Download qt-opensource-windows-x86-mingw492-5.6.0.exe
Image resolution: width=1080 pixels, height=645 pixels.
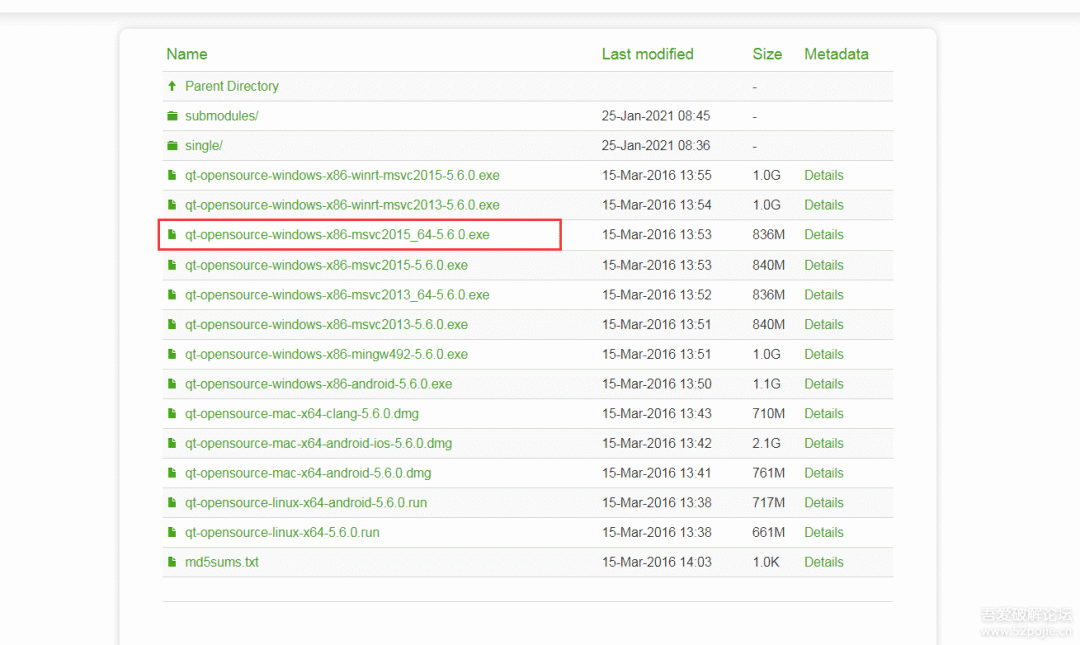(x=326, y=354)
